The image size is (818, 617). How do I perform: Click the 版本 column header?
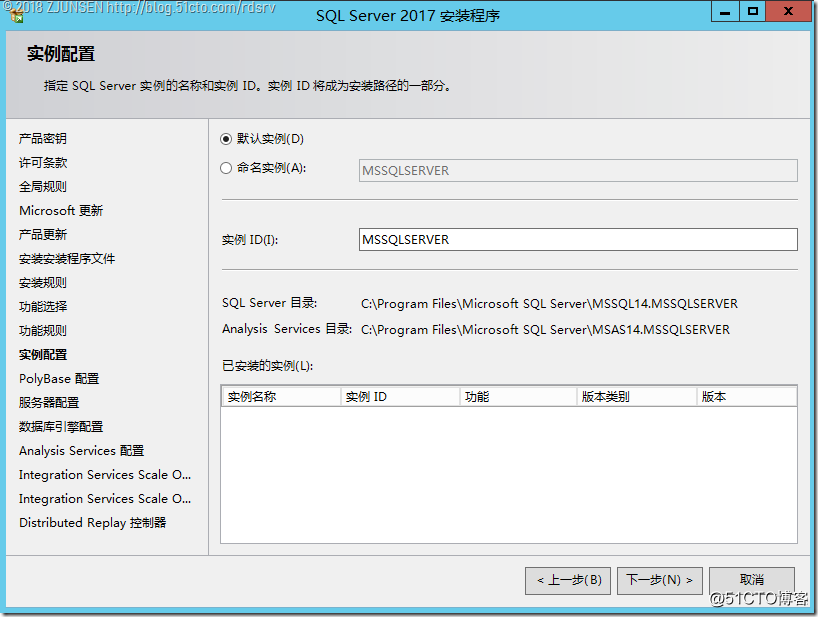coord(747,397)
